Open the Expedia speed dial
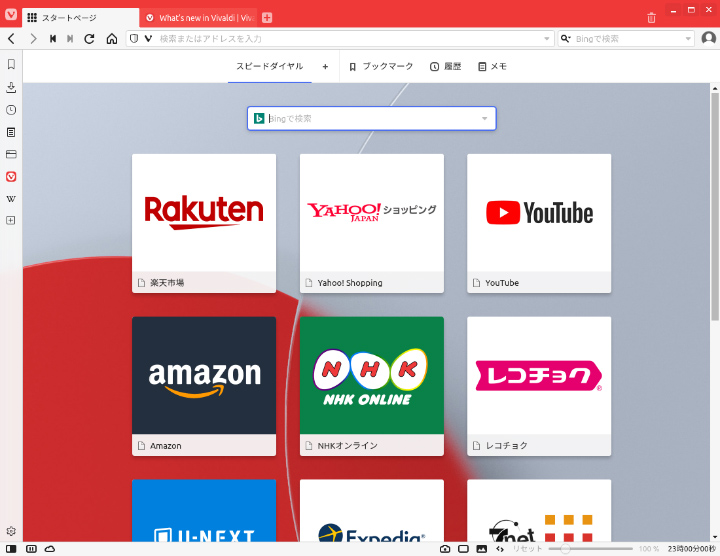Screen dimensions: 720x556 pyautogui.click(x=371, y=511)
